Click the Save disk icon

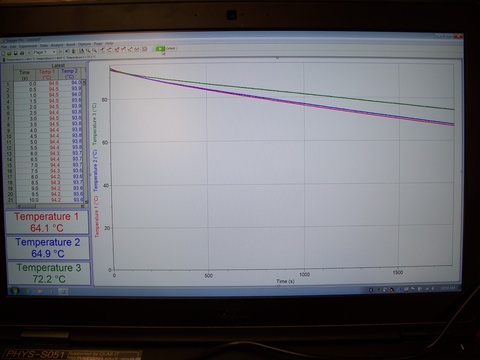(16, 53)
